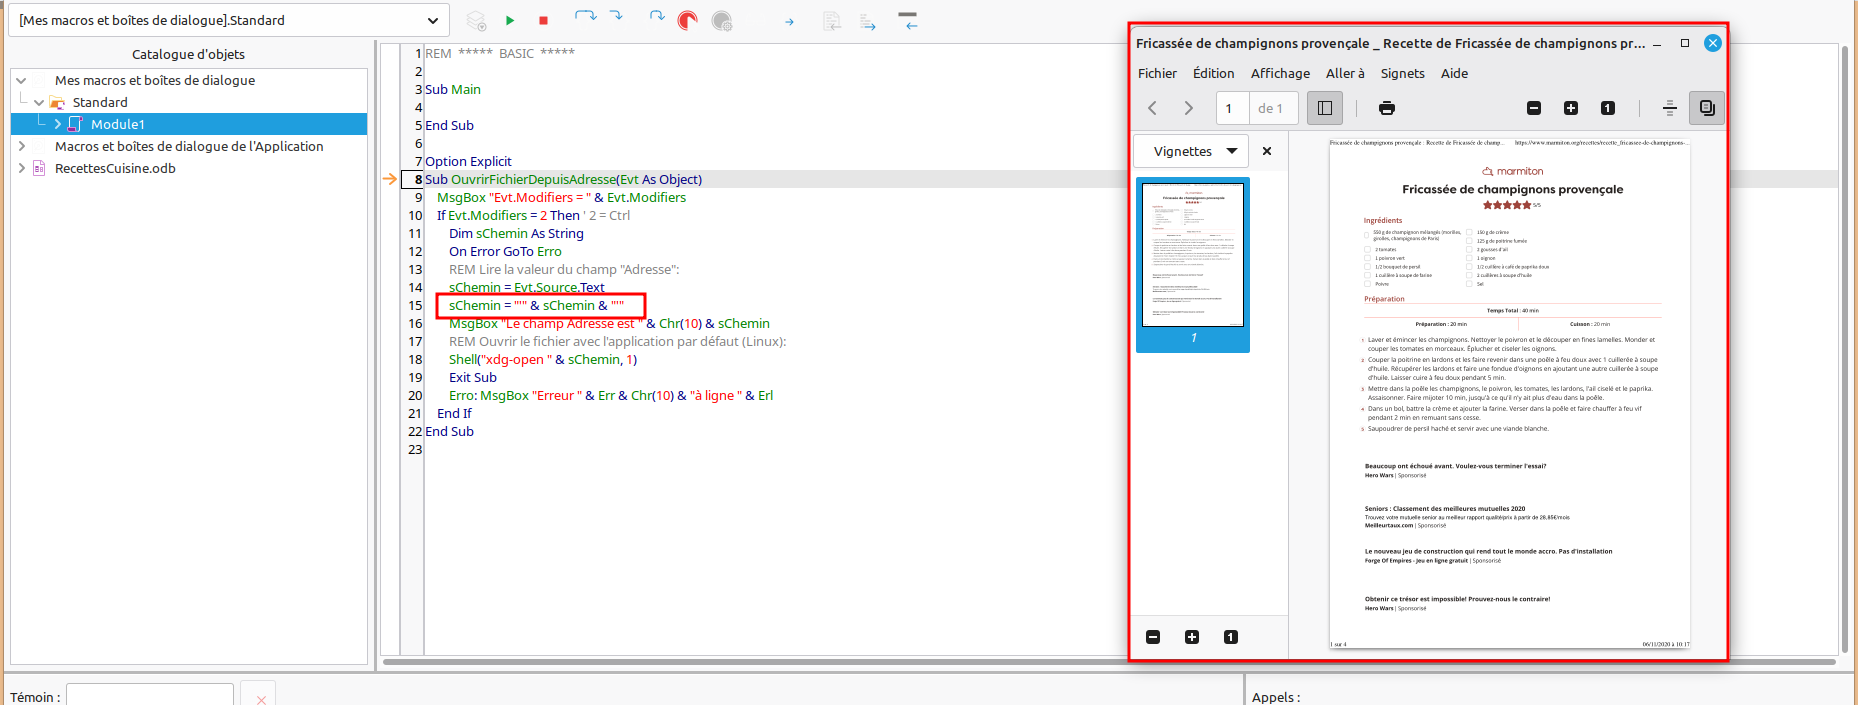The height and width of the screenshot is (705, 1858).
Task: Click the Print icon in the PDF viewer
Action: point(1386,108)
